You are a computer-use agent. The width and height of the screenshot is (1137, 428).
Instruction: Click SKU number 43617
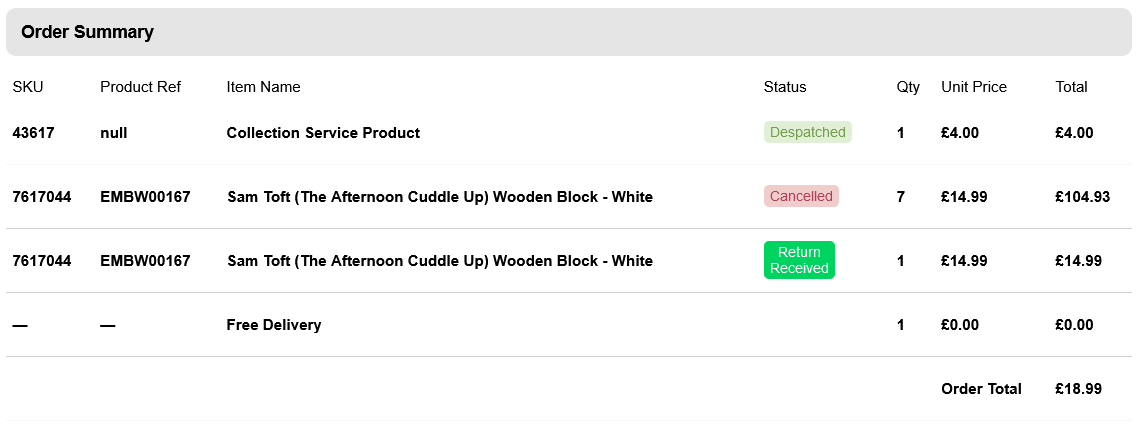pos(33,133)
